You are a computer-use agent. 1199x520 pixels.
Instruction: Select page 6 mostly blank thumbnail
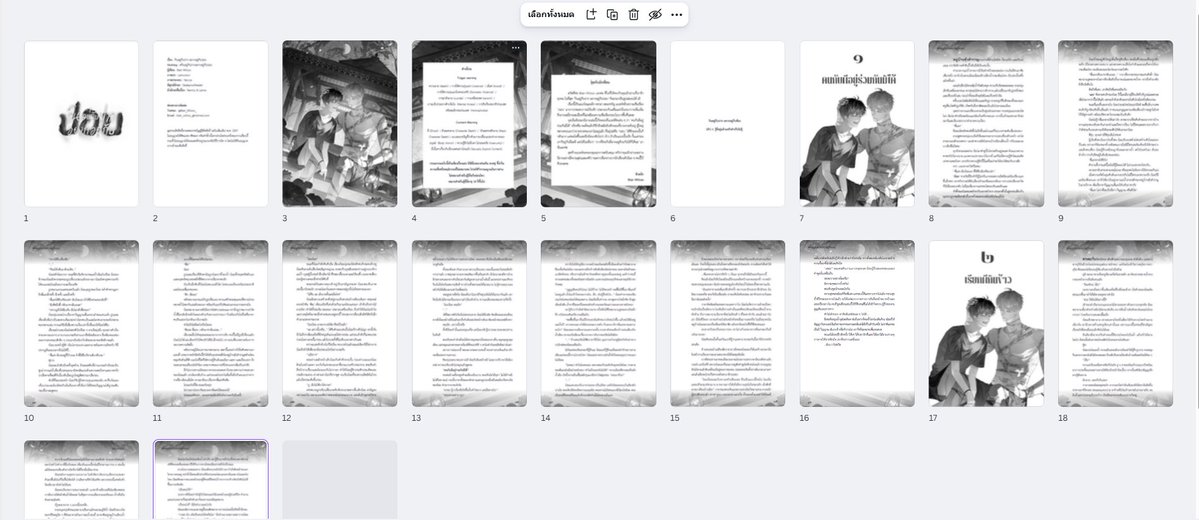click(x=727, y=124)
